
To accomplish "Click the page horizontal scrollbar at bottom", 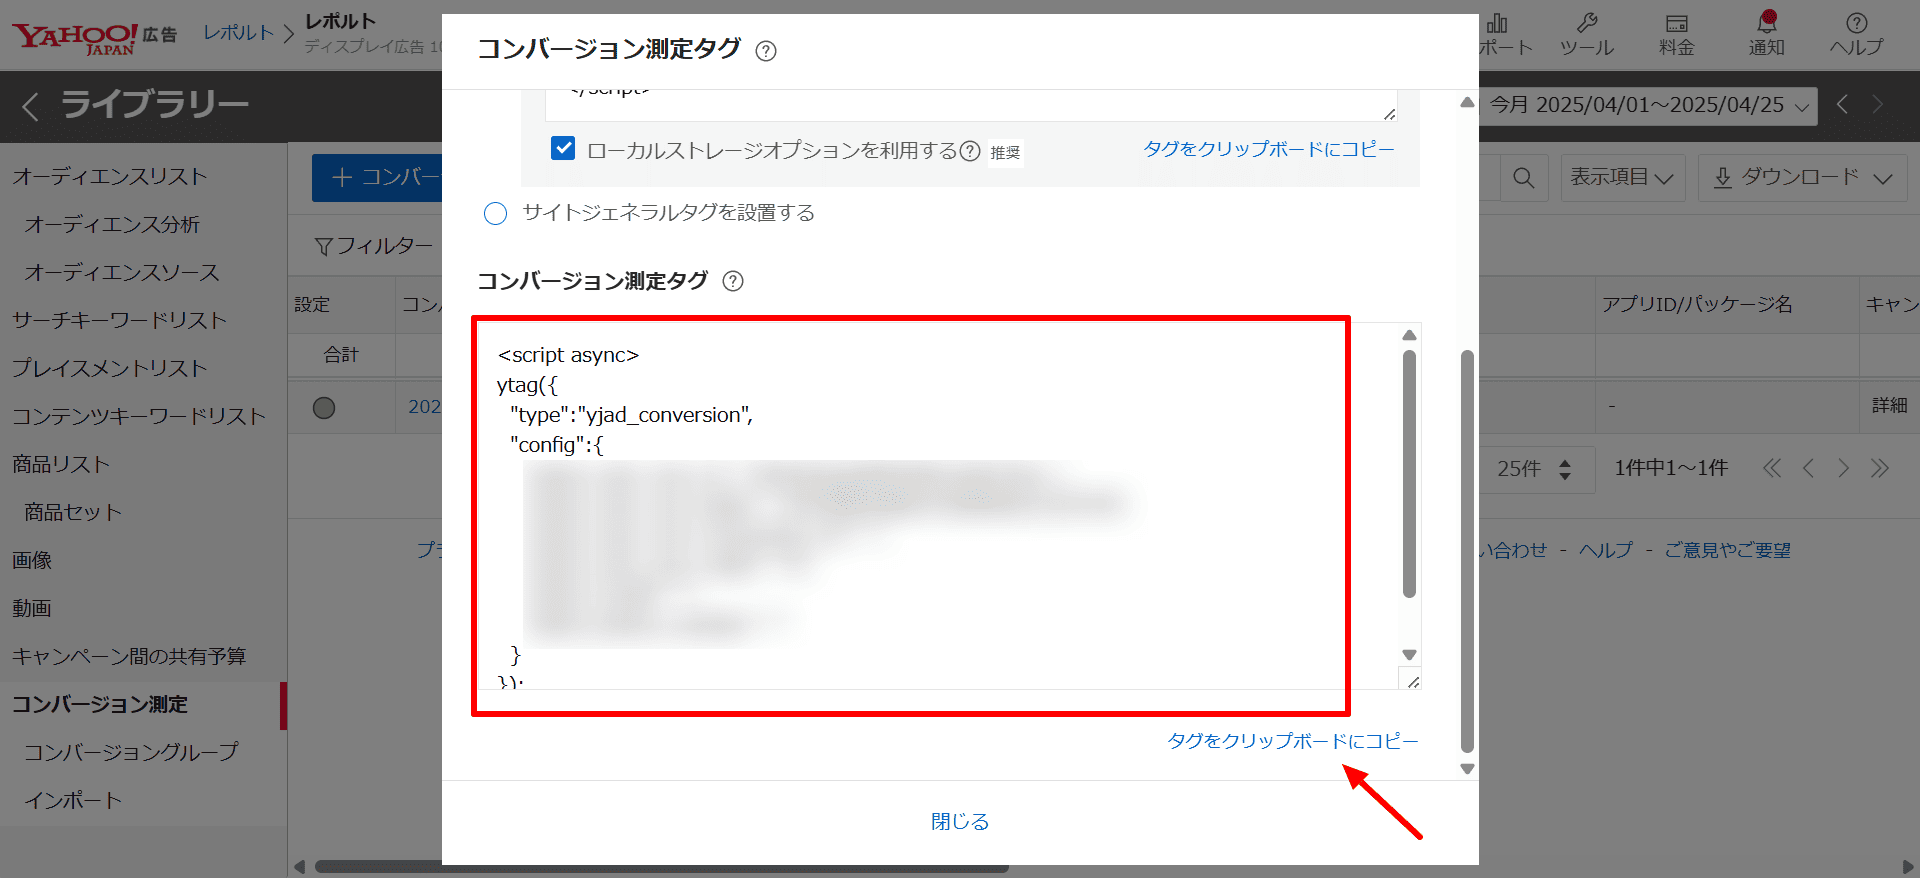I will [x=661, y=867].
